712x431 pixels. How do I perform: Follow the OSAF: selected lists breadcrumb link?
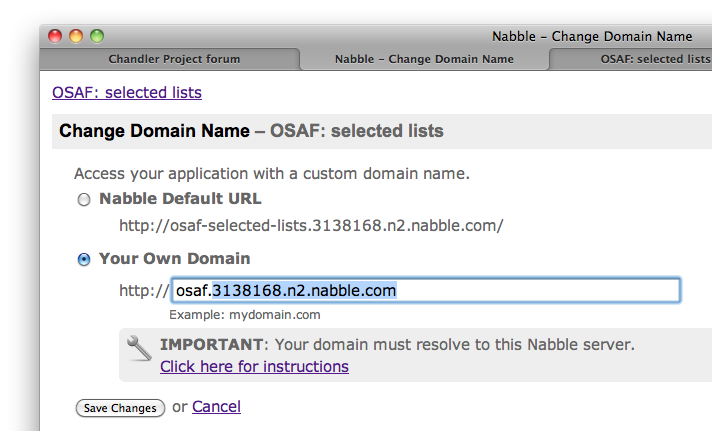[127, 93]
